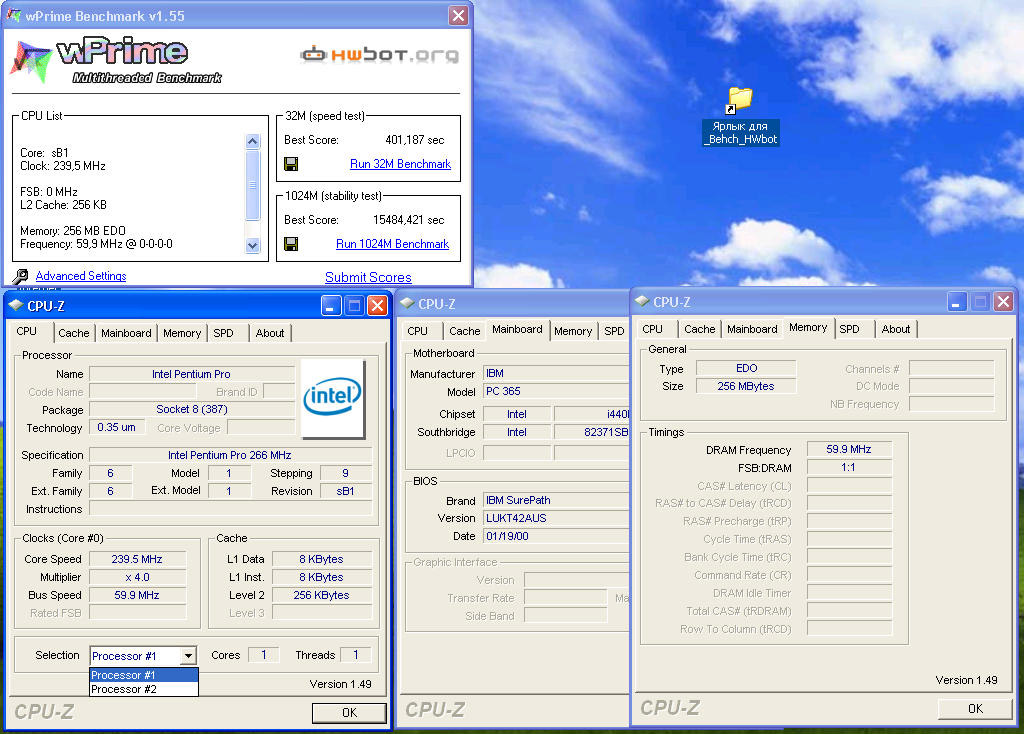Click the CPU List scrollbar thumb
Screen dimensions: 1024x734
pos(253,185)
